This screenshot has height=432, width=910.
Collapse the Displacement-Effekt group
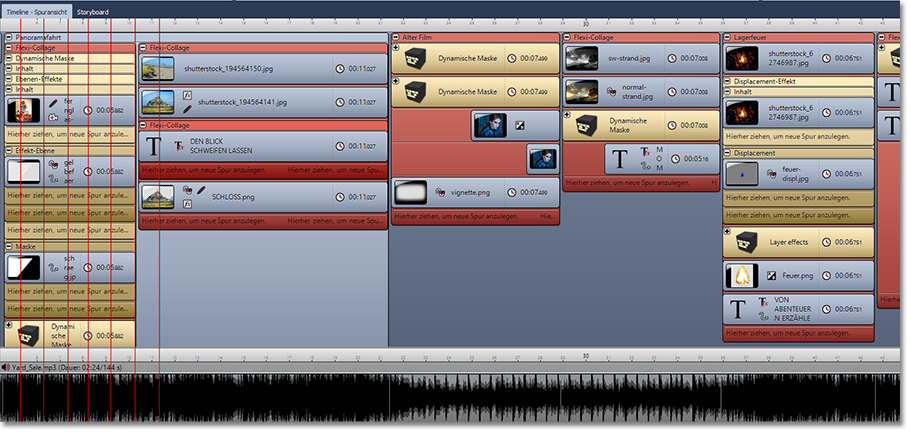point(727,81)
